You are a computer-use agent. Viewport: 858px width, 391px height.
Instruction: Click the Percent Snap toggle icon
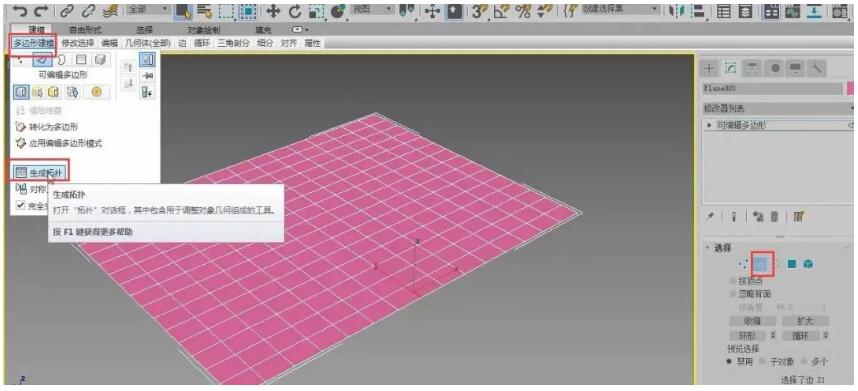tap(523, 11)
